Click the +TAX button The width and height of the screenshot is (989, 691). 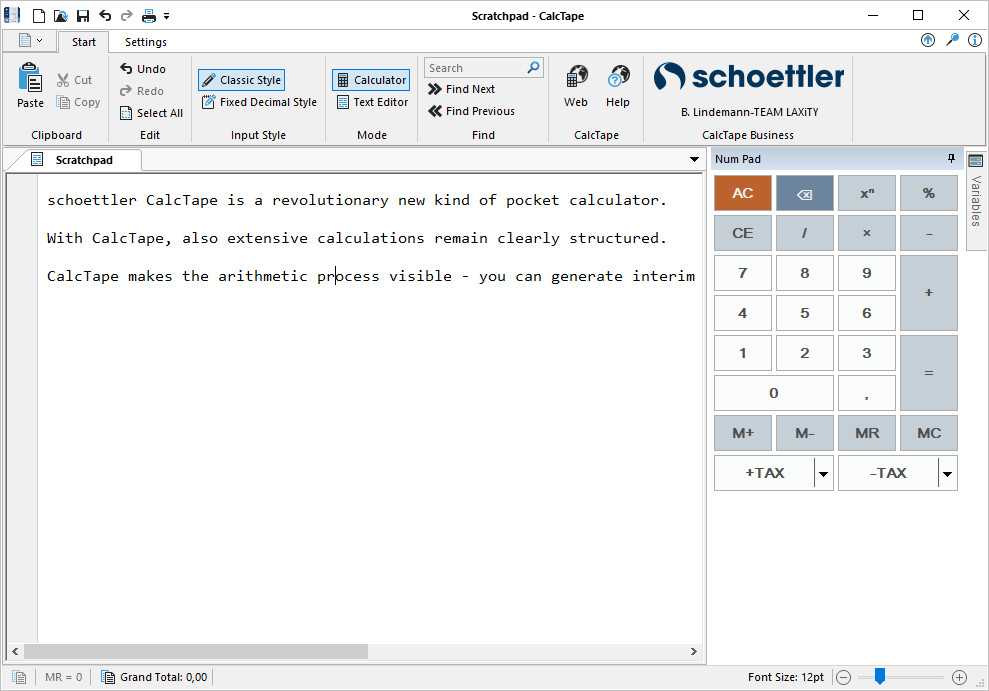click(764, 473)
